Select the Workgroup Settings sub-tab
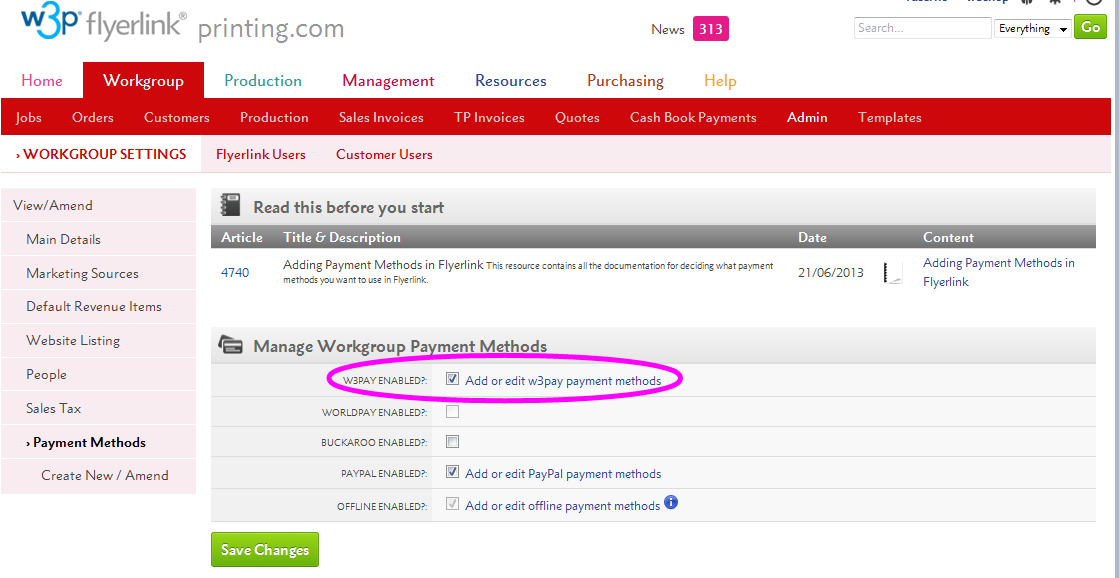The height and width of the screenshot is (578, 1119). click(x=101, y=154)
